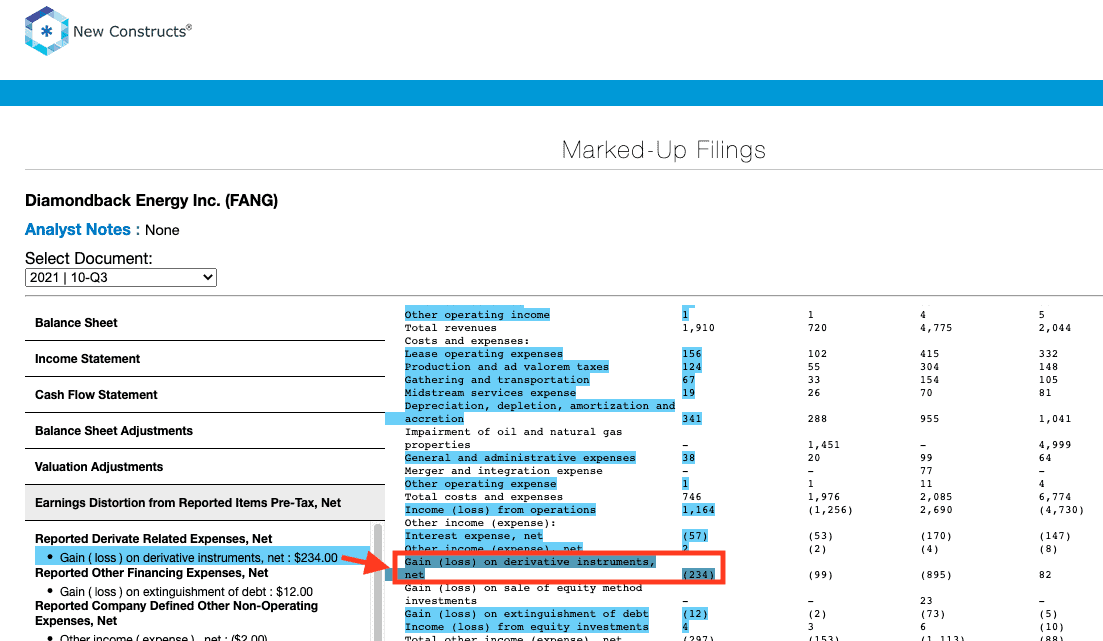Click the Reported Derivate Related Expenses heading

(x=153, y=538)
